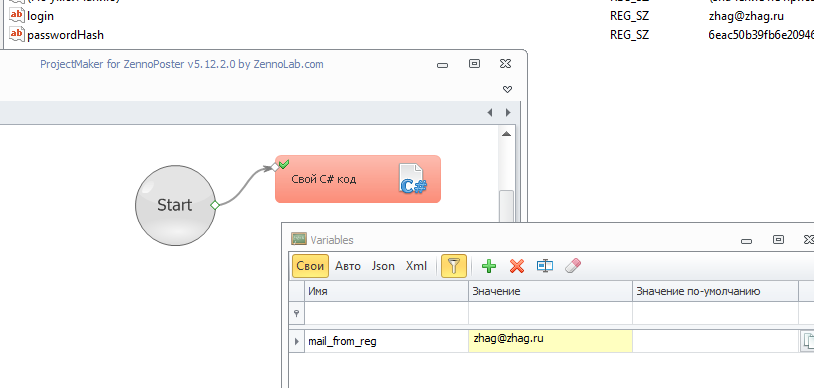This screenshot has width=814, height=388.
Task: Click the green checkmark on C# block
Action: (x=283, y=164)
